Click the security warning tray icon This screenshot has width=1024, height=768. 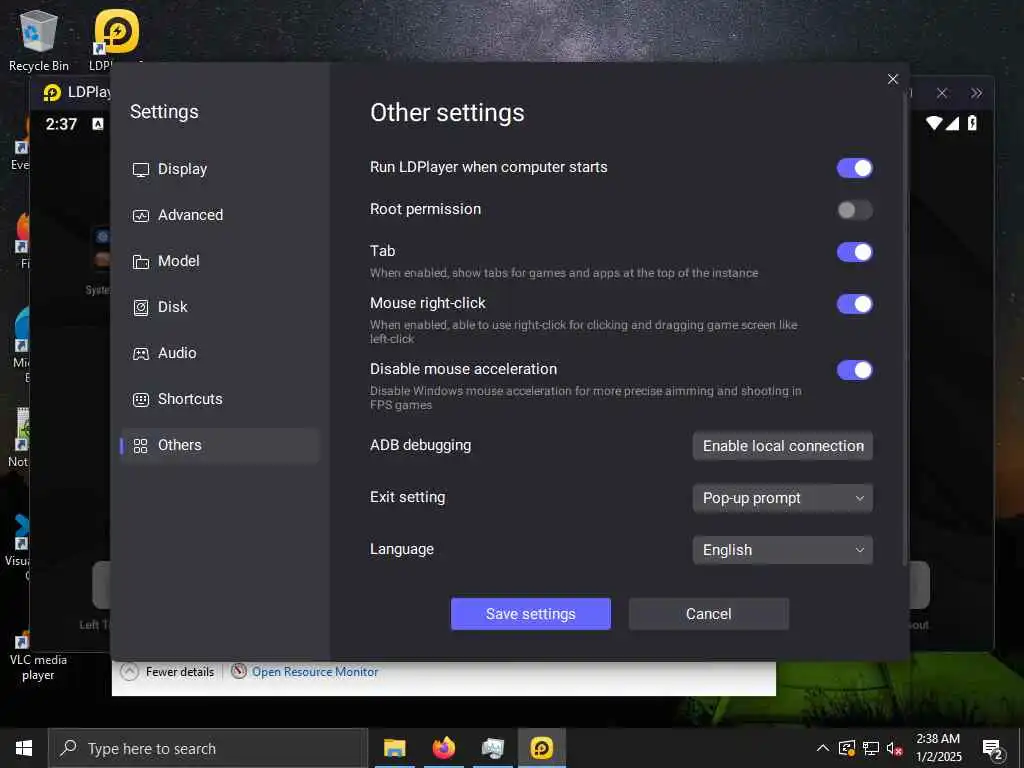[846, 748]
